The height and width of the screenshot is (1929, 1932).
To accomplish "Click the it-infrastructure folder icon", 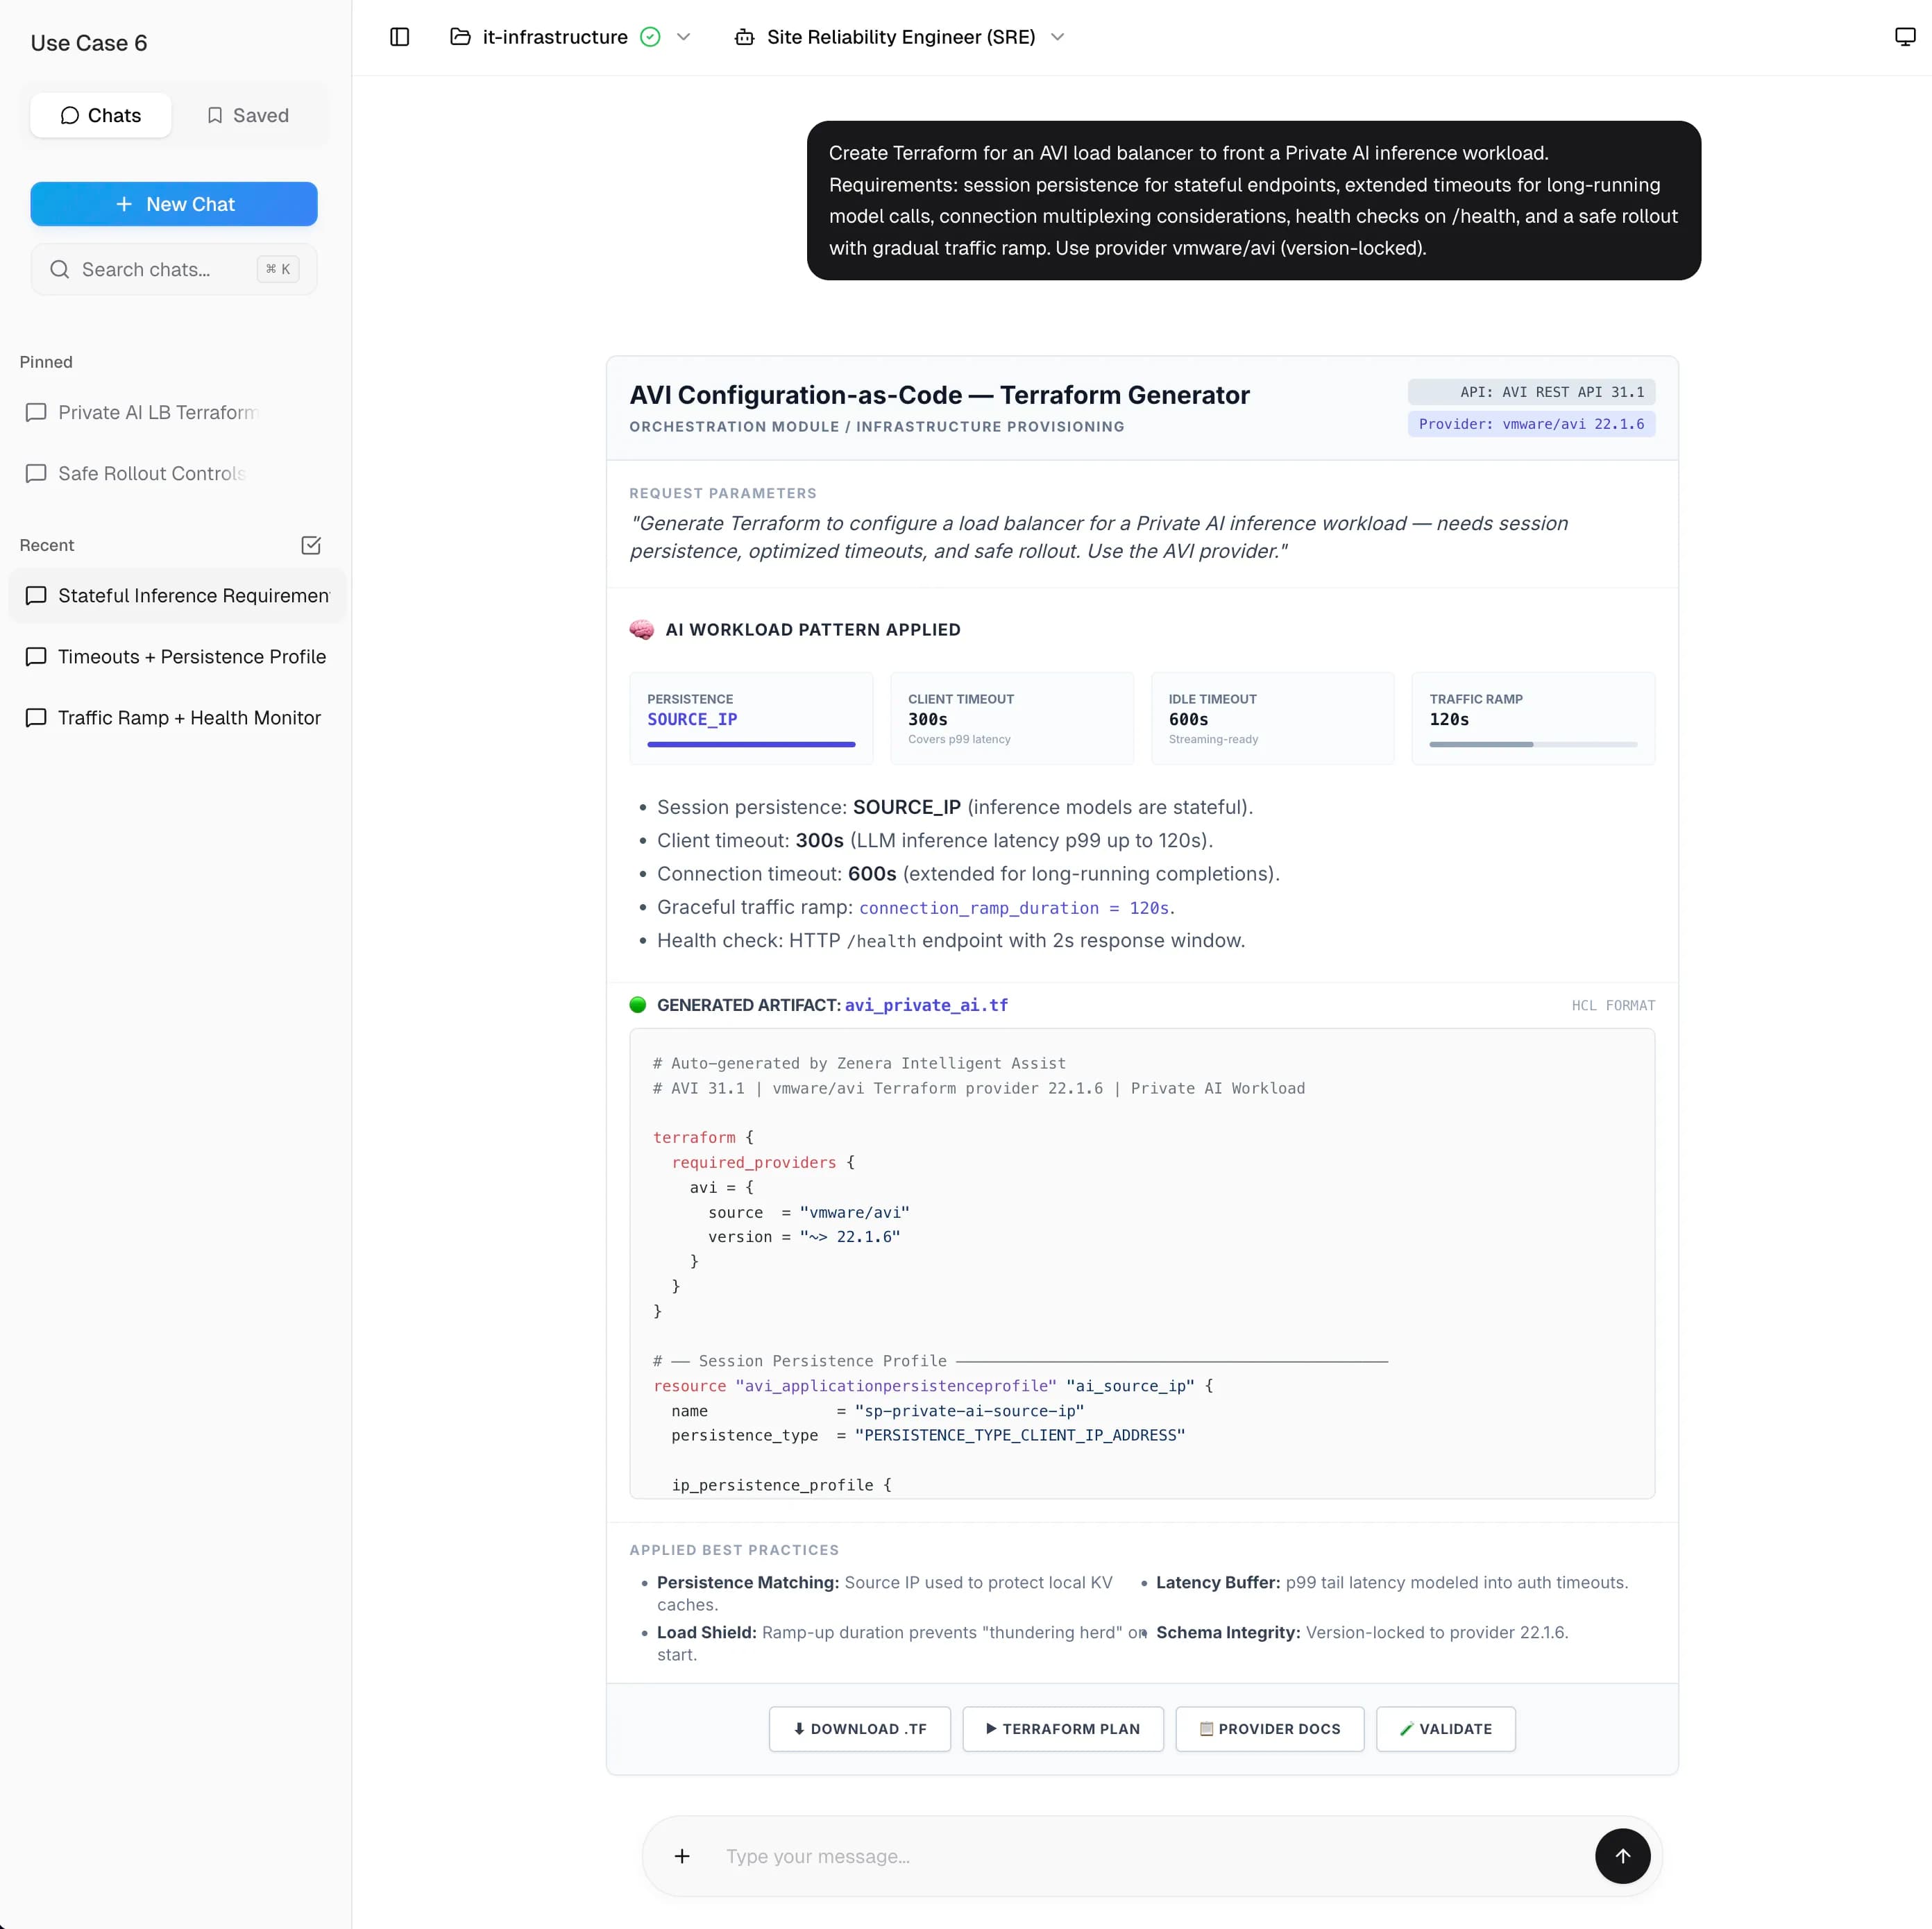I will click(x=460, y=36).
